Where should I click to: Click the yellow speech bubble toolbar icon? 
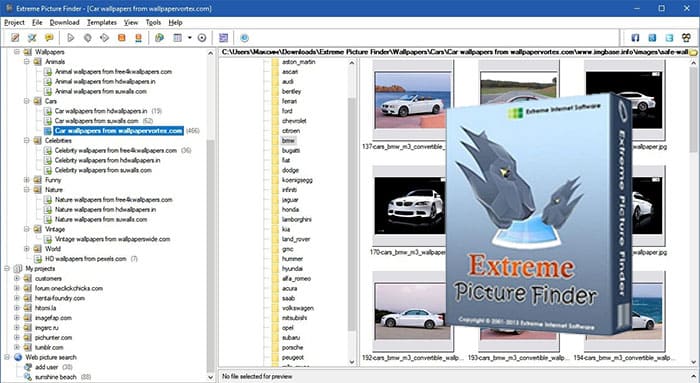[x=49, y=38]
